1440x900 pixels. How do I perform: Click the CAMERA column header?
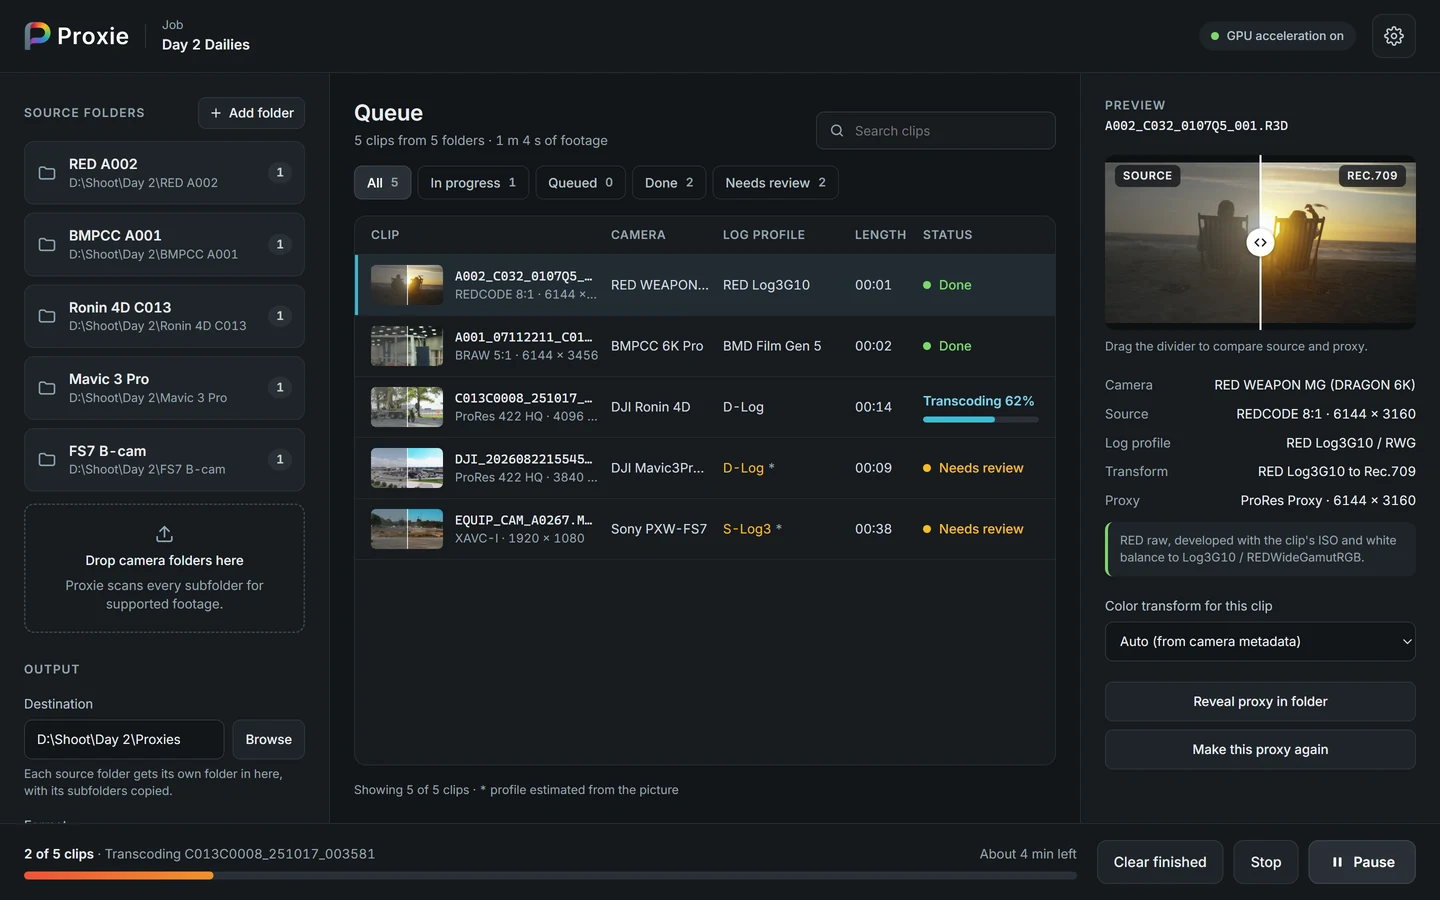point(638,235)
